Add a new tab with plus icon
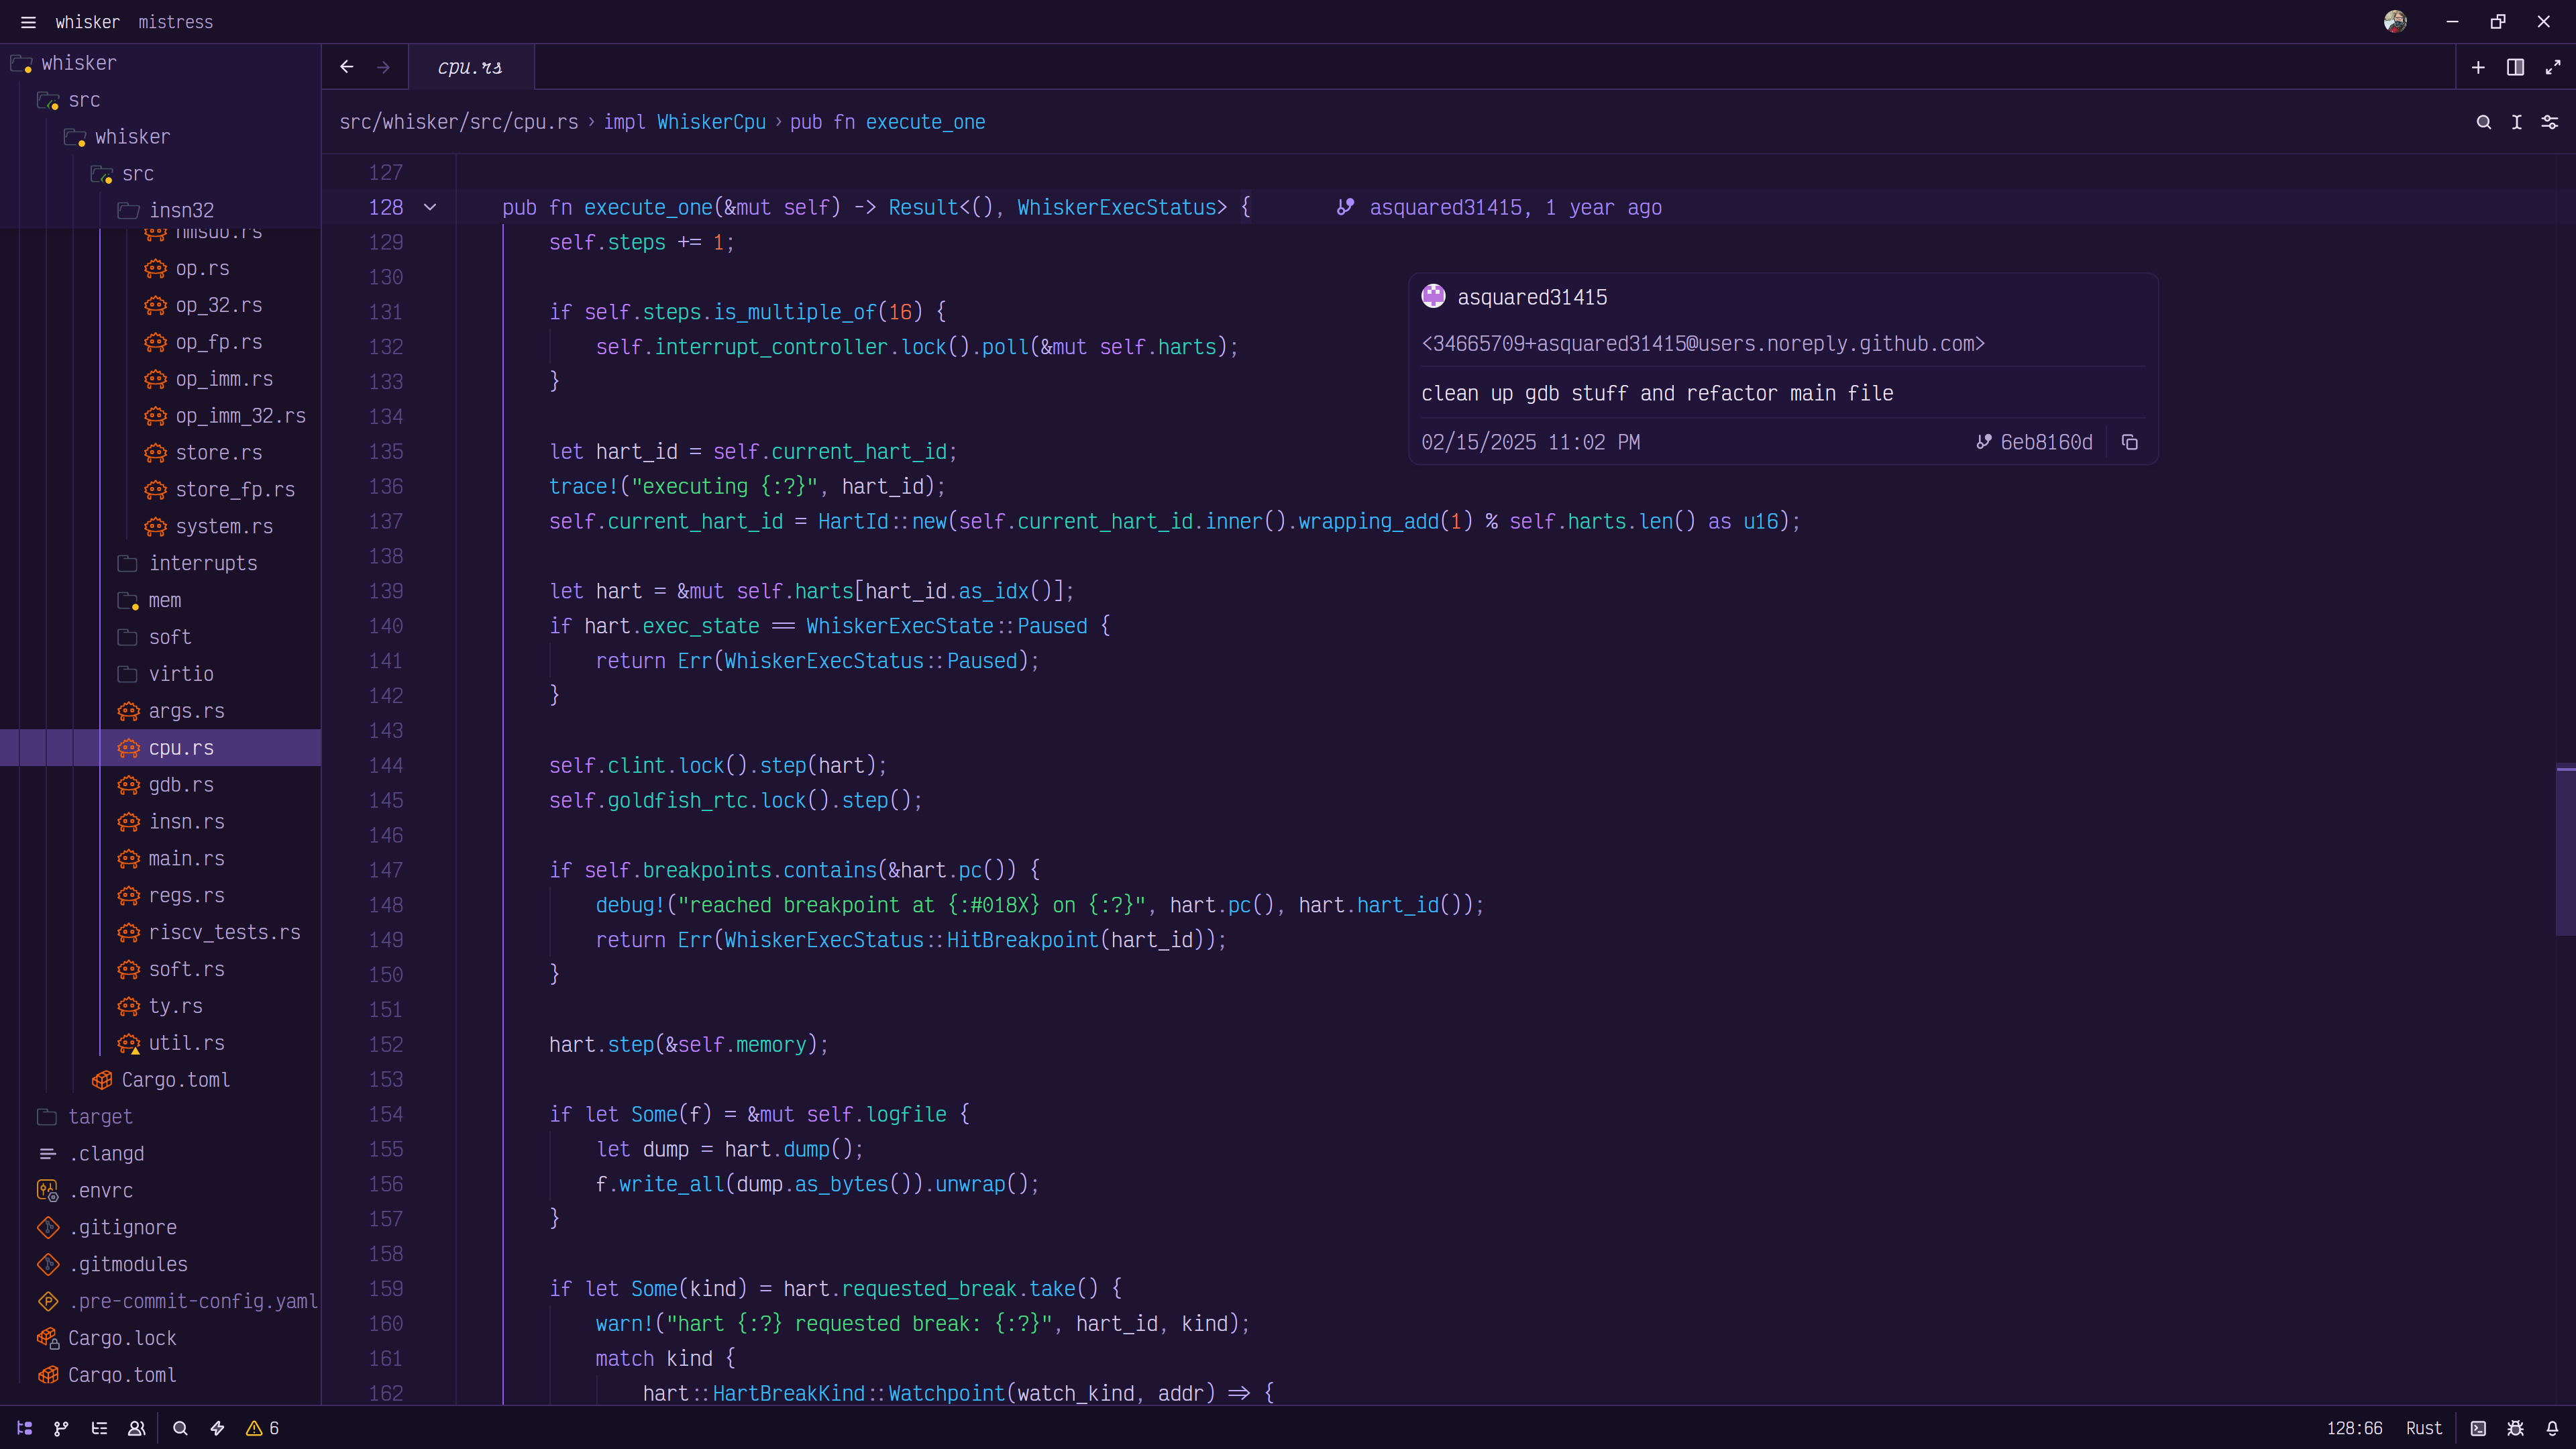2576x1449 pixels. (2478, 67)
